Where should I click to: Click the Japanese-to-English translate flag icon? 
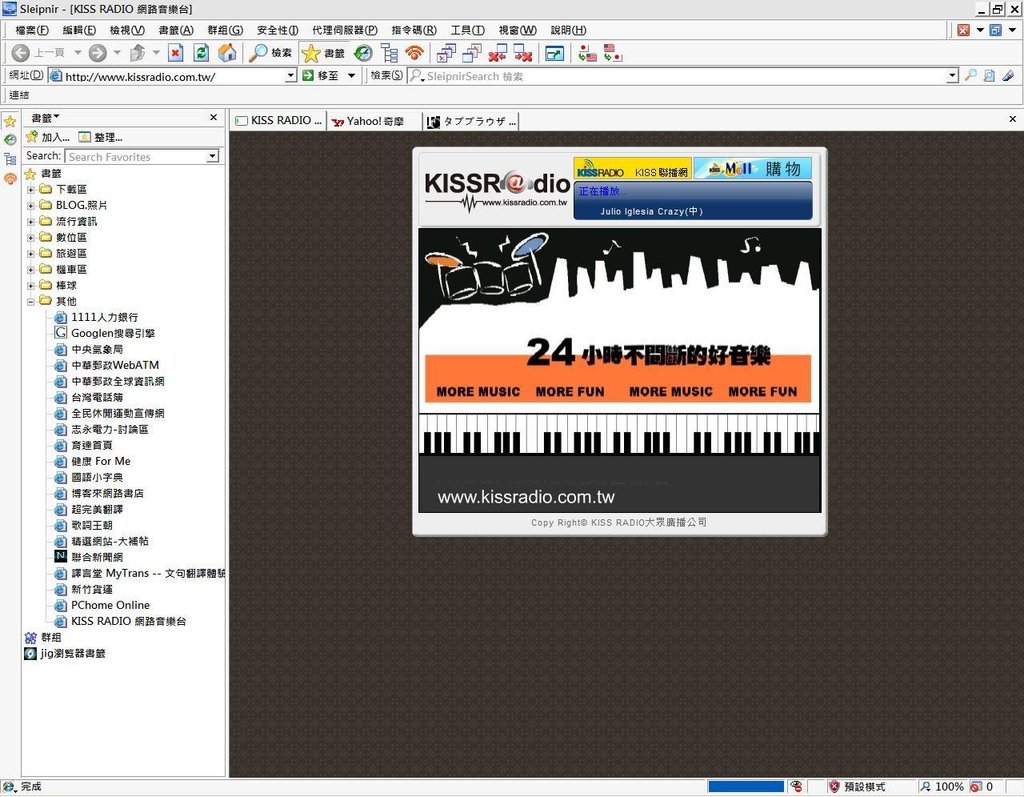pyautogui.click(x=588, y=53)
